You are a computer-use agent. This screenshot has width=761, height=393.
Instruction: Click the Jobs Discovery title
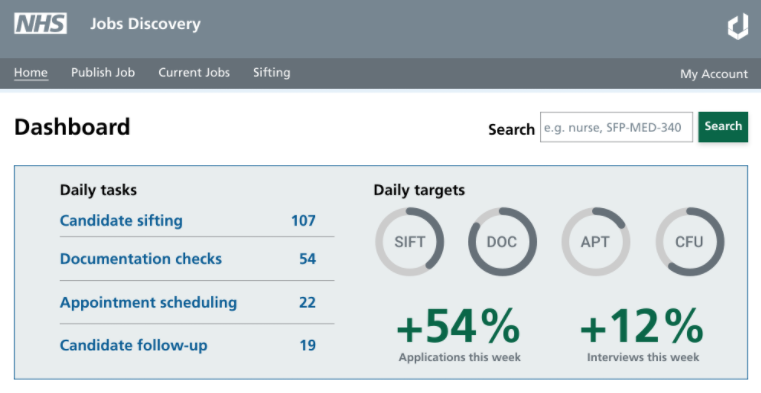coord(145,24)
